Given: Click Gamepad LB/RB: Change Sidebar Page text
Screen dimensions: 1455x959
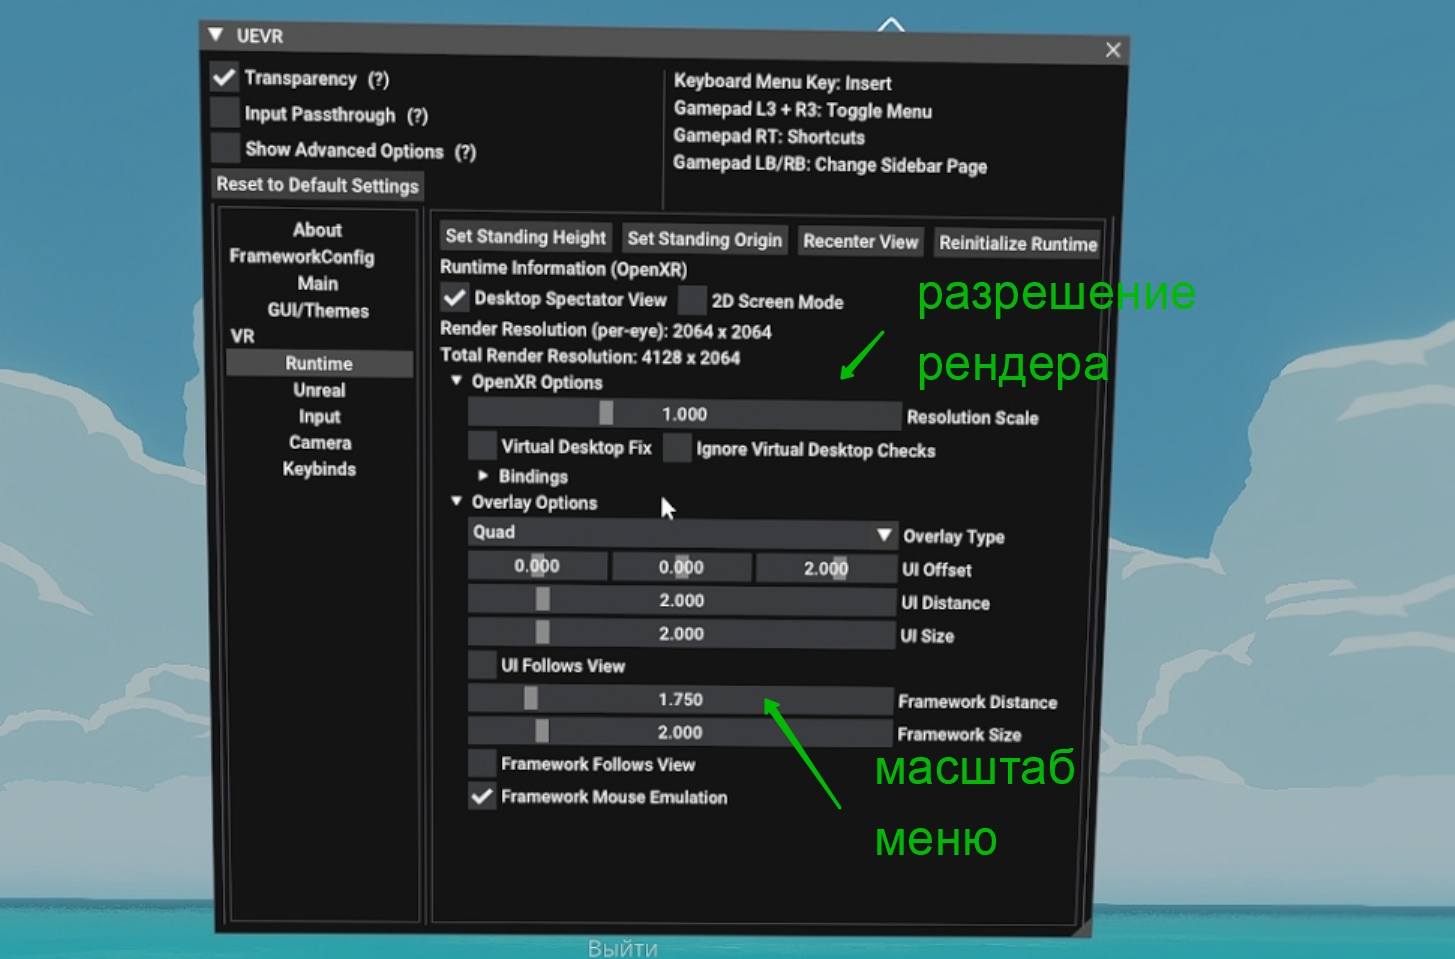Looking at the screenshot, I should pos(830,164).
